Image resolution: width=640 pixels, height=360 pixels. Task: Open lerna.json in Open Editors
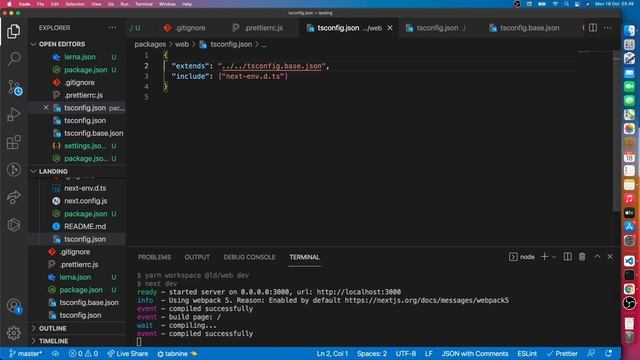coord(80,57)
